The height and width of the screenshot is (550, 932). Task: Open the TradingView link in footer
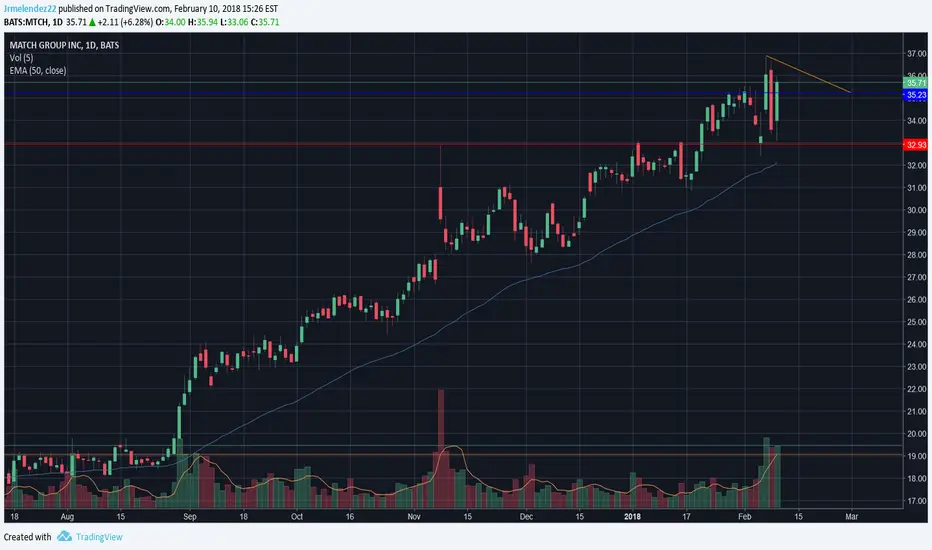99,537
